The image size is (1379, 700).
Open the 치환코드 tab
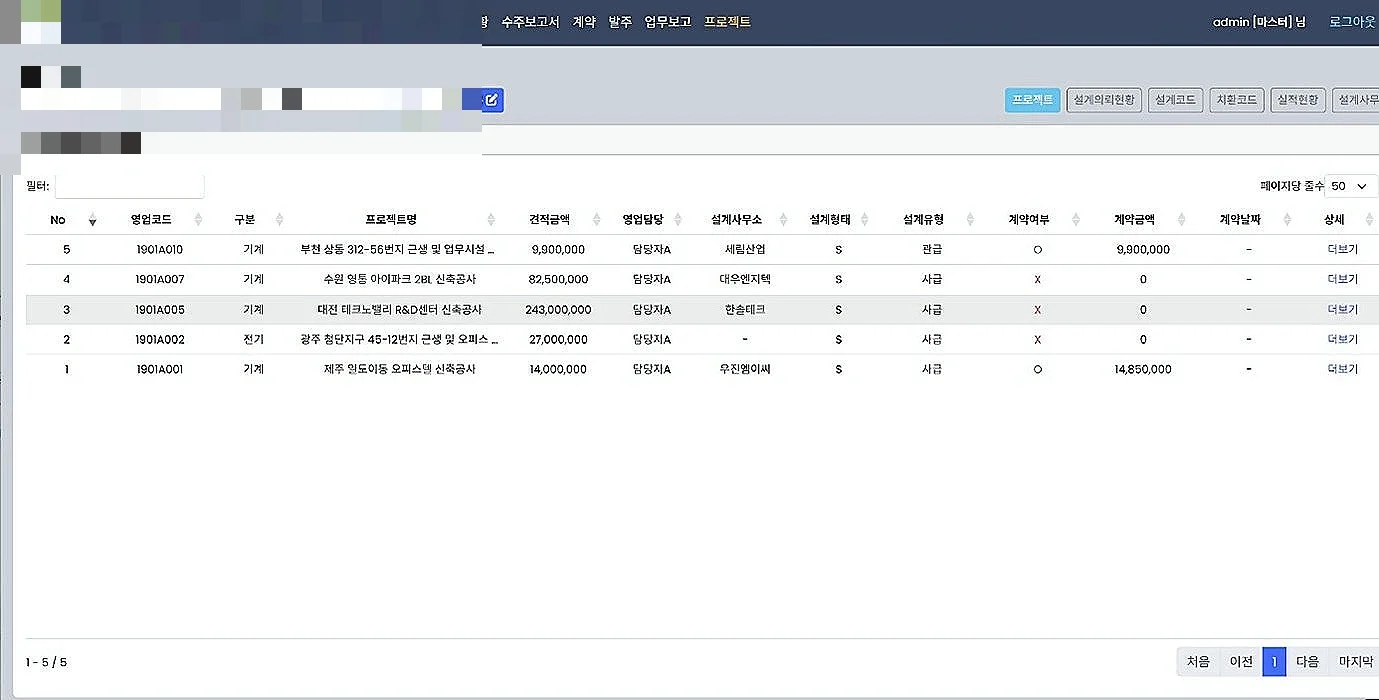tap(1236, 99)
